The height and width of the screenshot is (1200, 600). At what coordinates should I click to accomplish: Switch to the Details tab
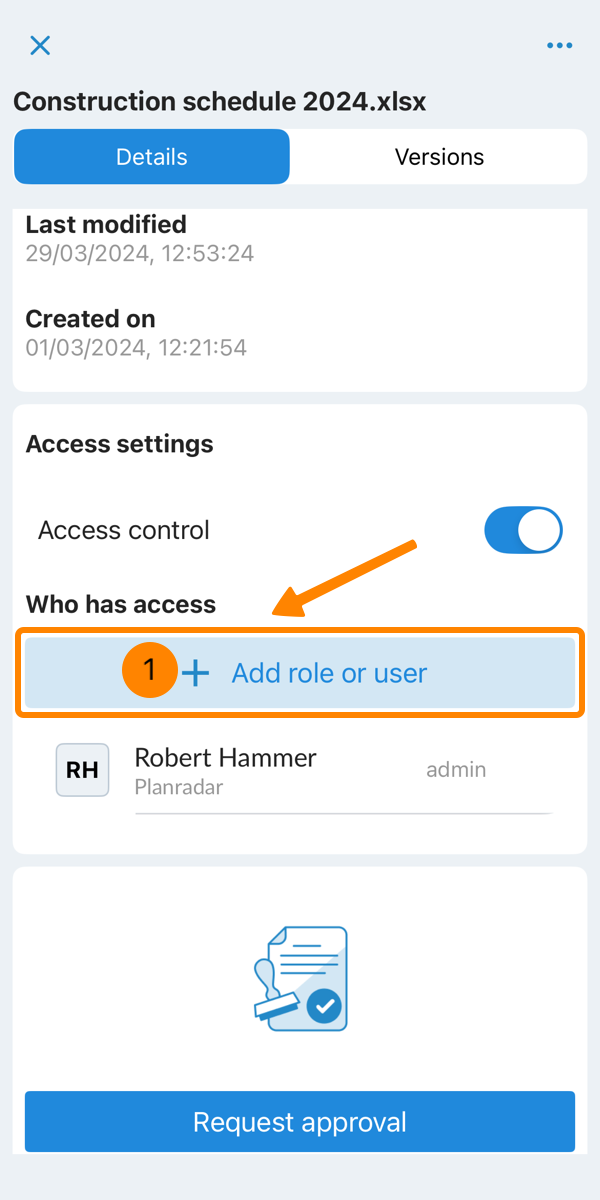coord(152,157)
